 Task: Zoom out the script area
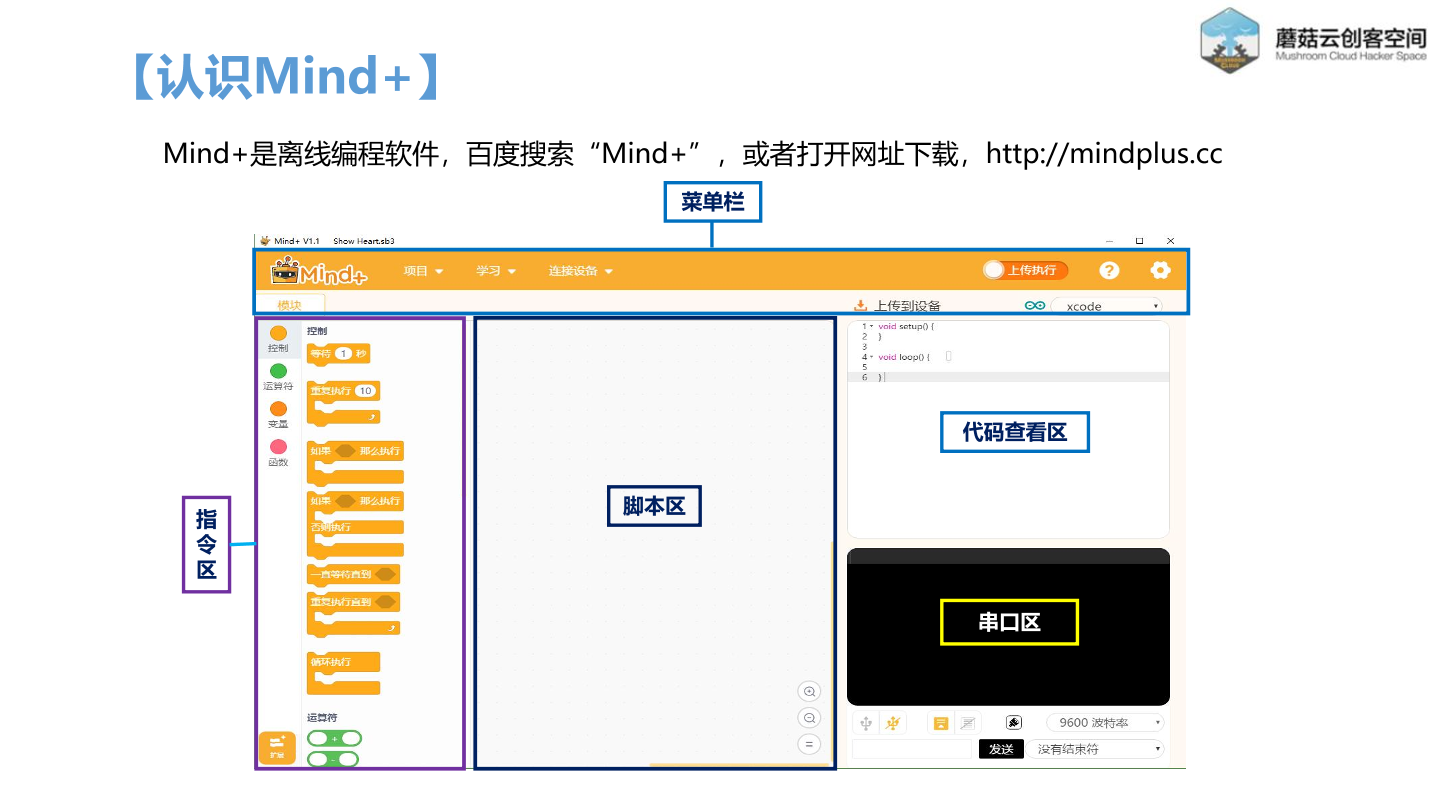pos(809,718)
